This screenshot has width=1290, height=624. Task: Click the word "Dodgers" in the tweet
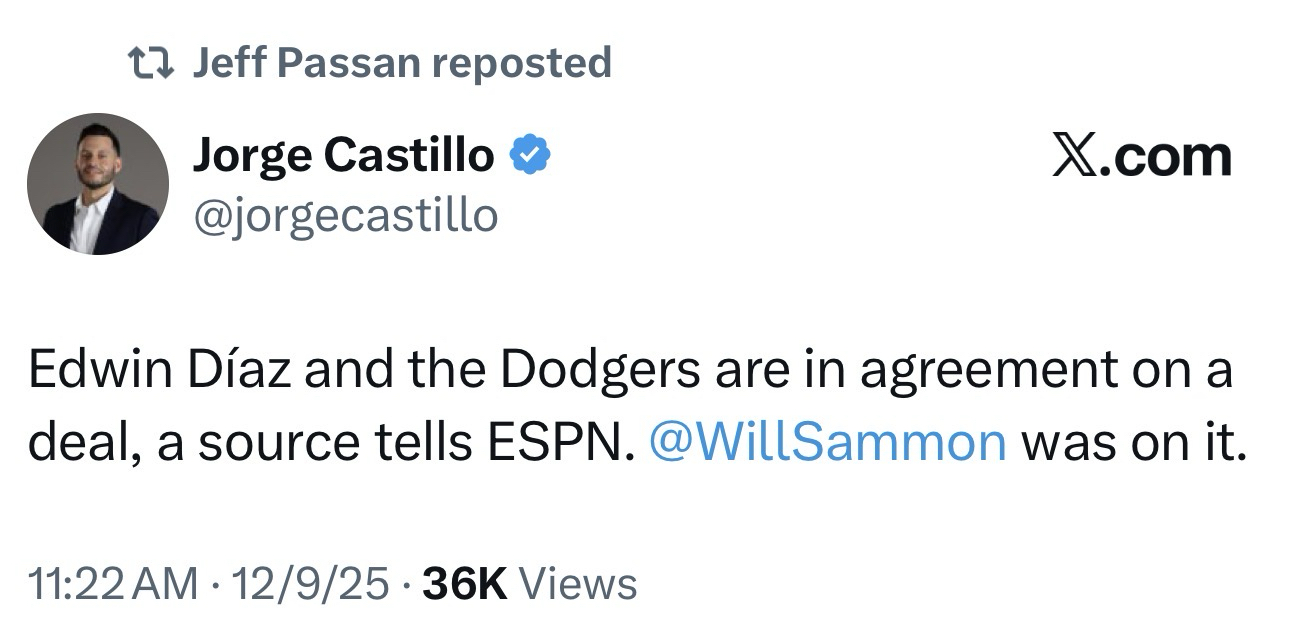click(x=600, y=370)
